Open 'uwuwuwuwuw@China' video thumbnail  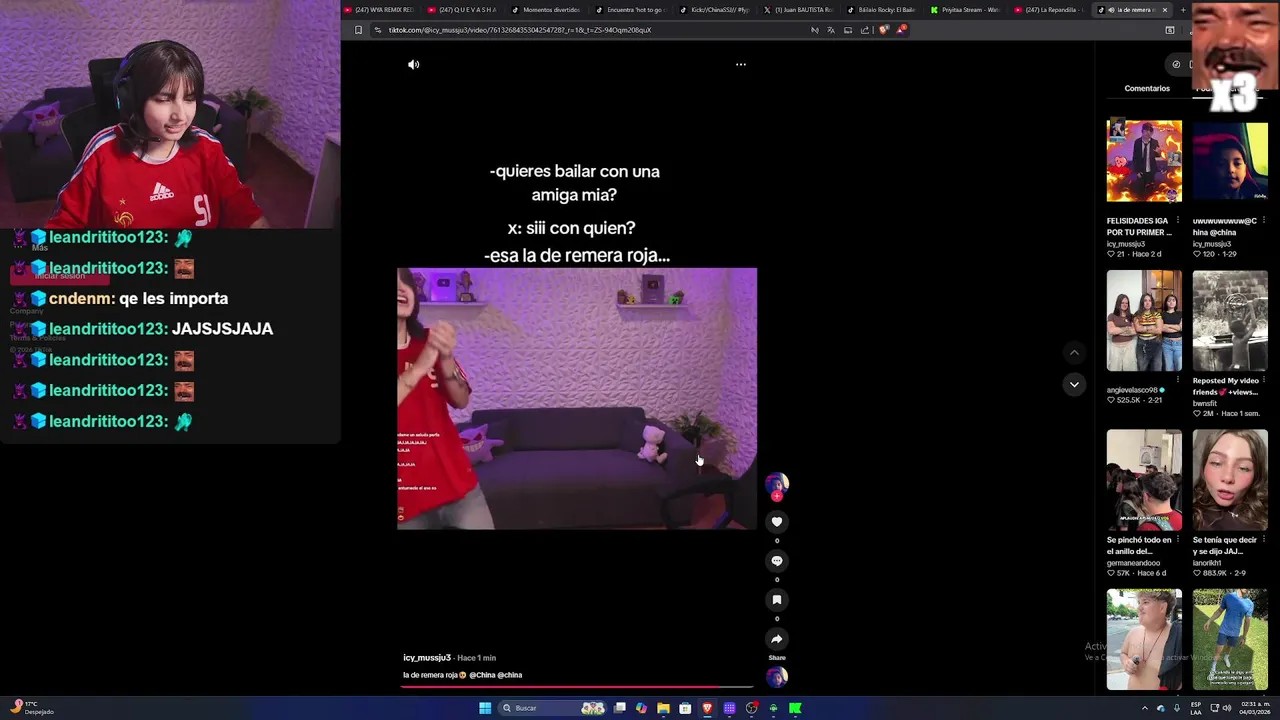tap(1230, 162)
